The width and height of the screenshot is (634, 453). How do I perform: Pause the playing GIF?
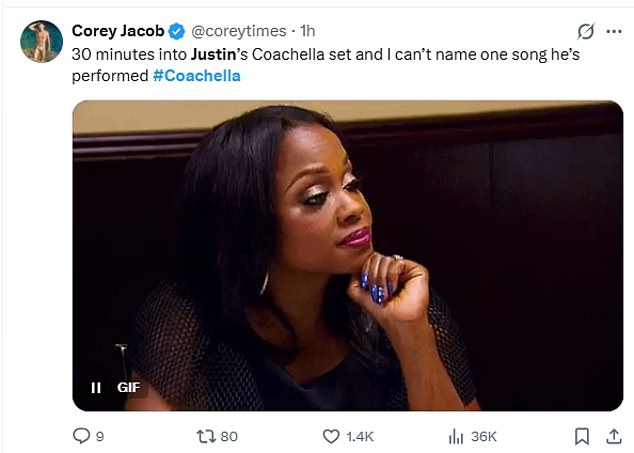tap(96, 388)
